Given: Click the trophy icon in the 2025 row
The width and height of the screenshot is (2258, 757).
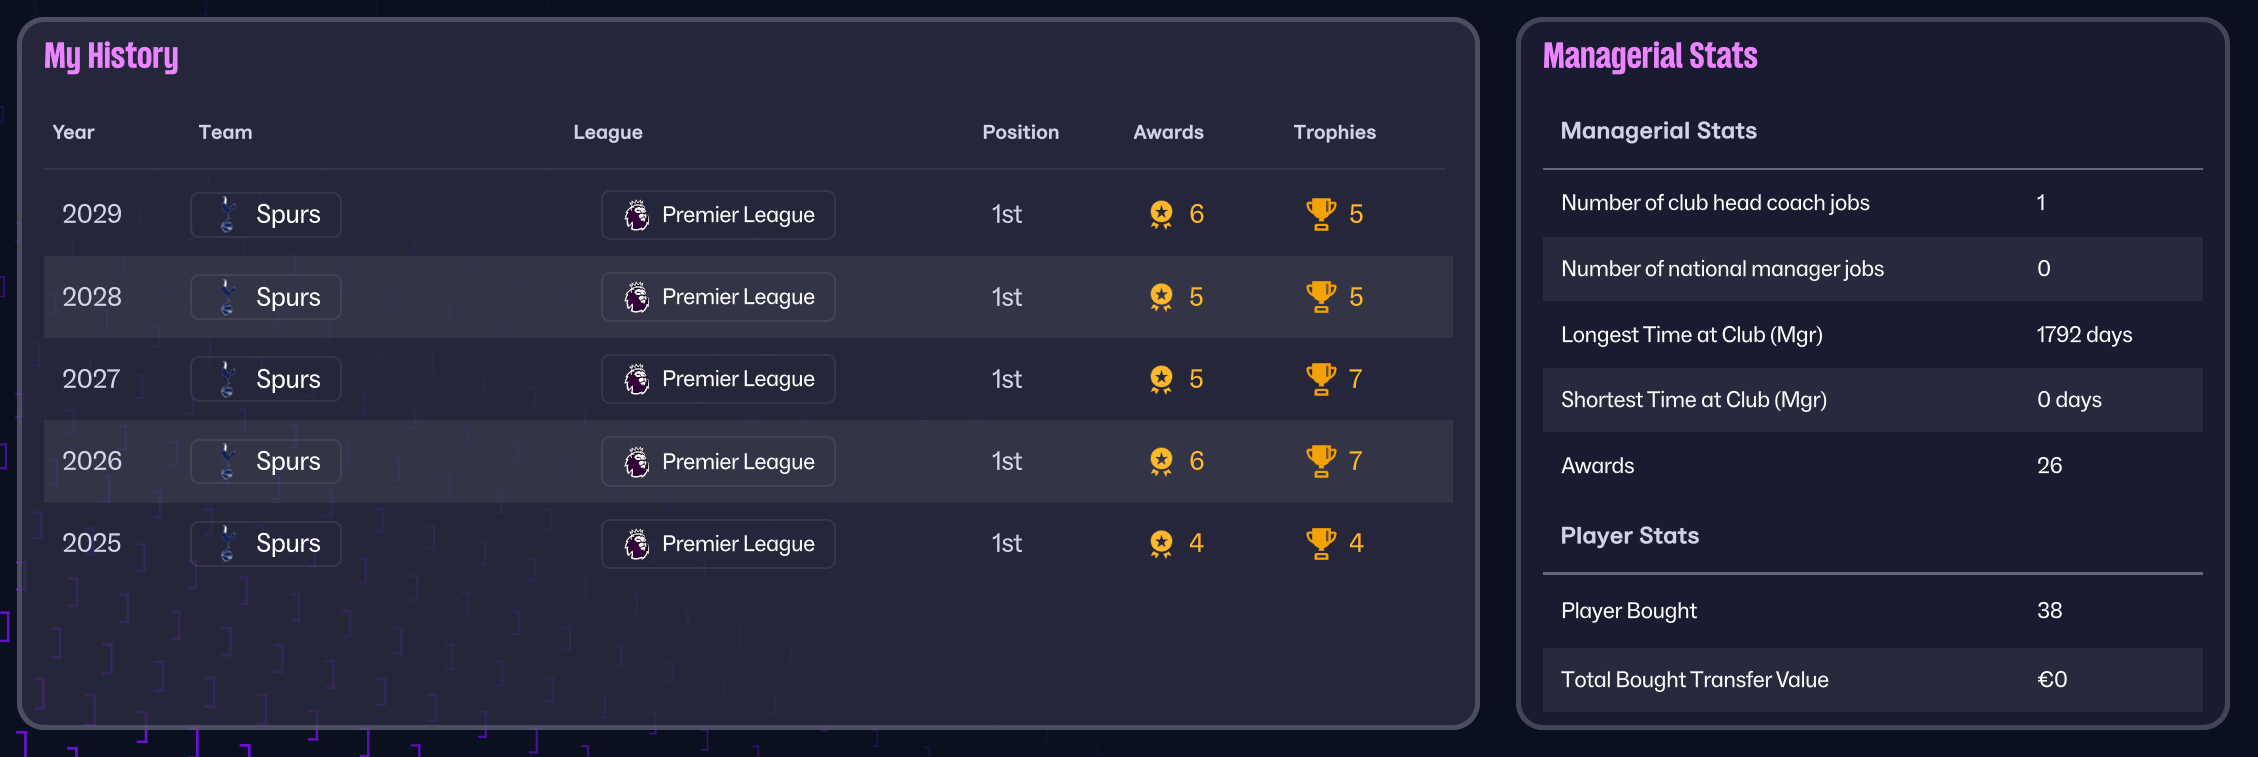Looking at the screenshot, I should tap(1321, 543).
